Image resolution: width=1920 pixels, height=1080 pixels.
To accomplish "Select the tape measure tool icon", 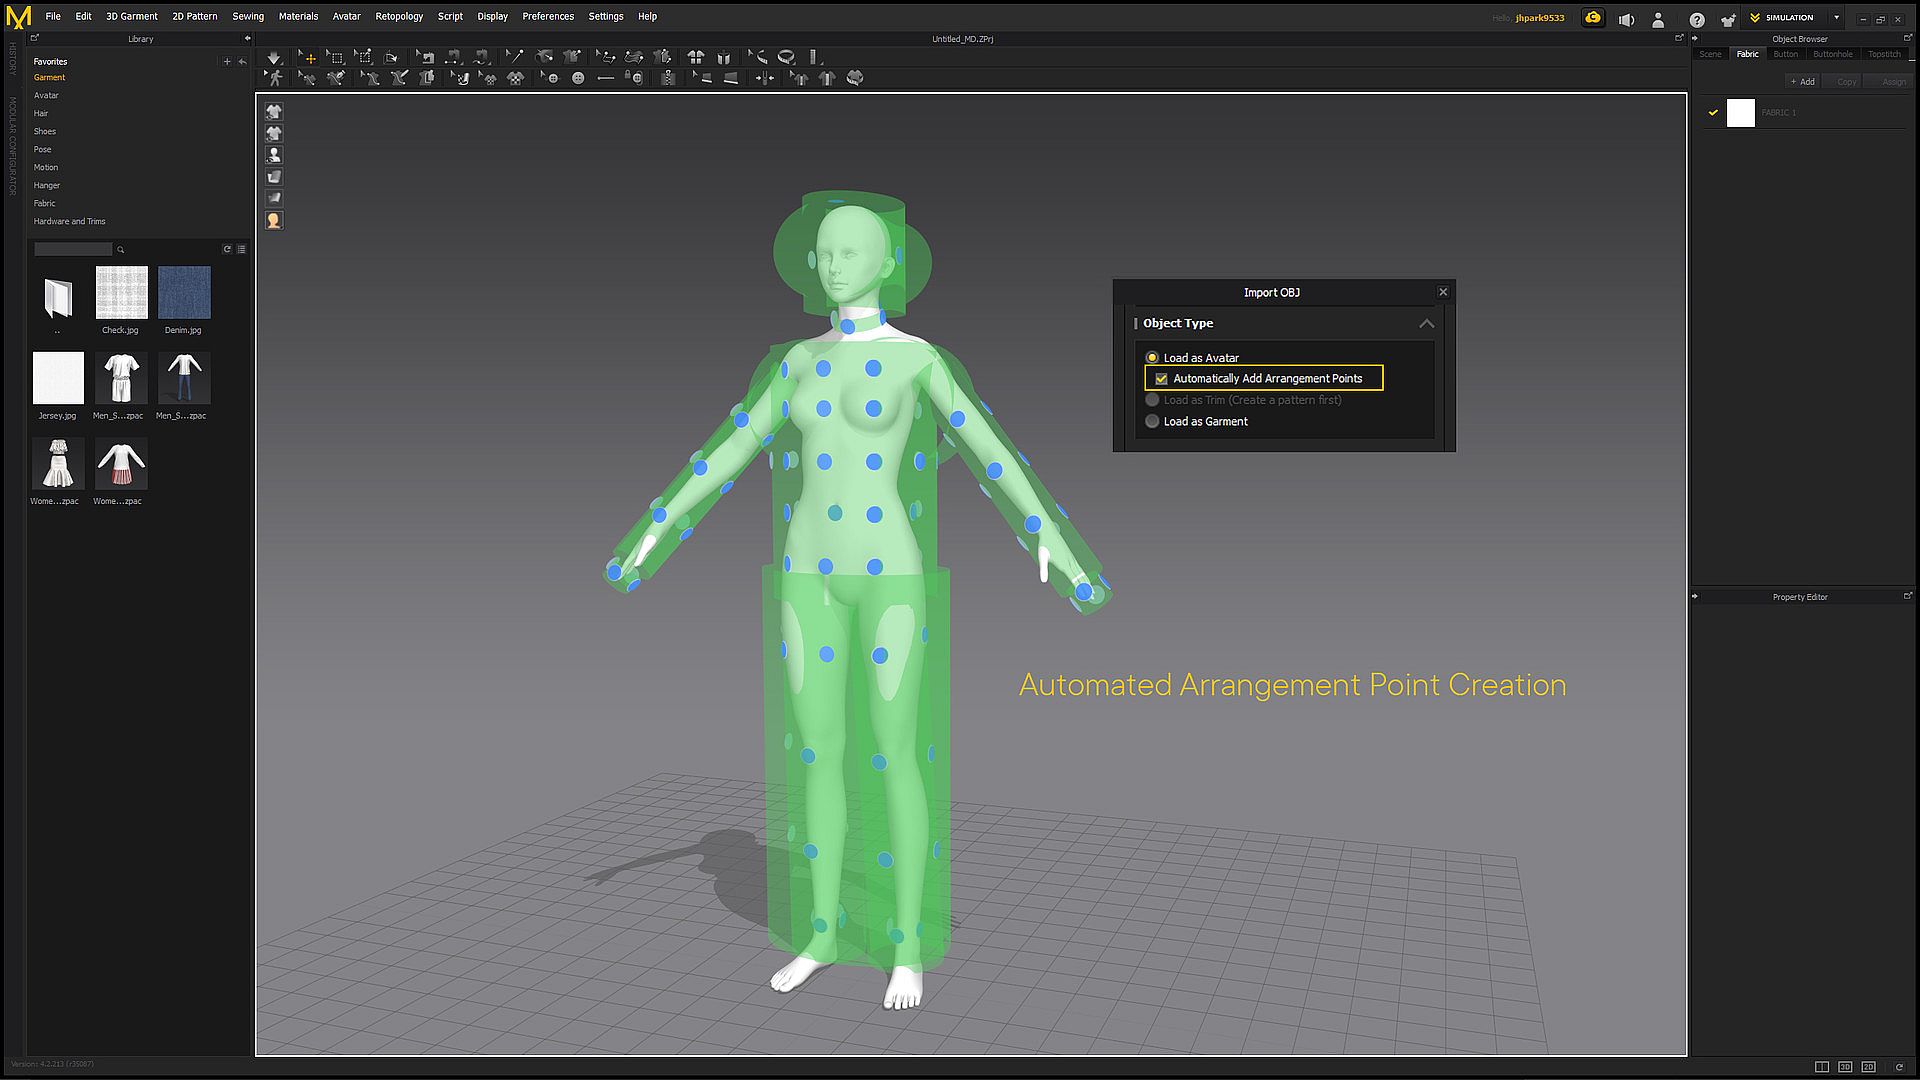I will (787, 57).
